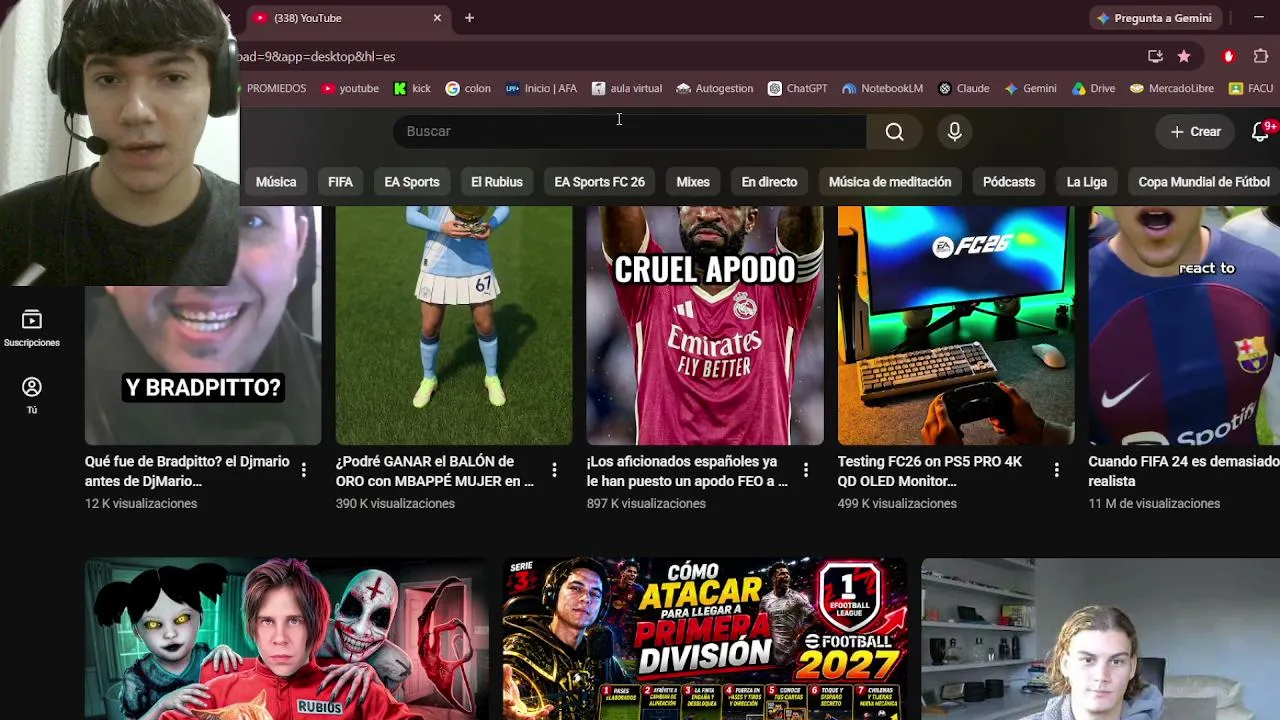Open the Inicio | AFA bookmark
Screen dimensions: 1280x720
(541, 88)
